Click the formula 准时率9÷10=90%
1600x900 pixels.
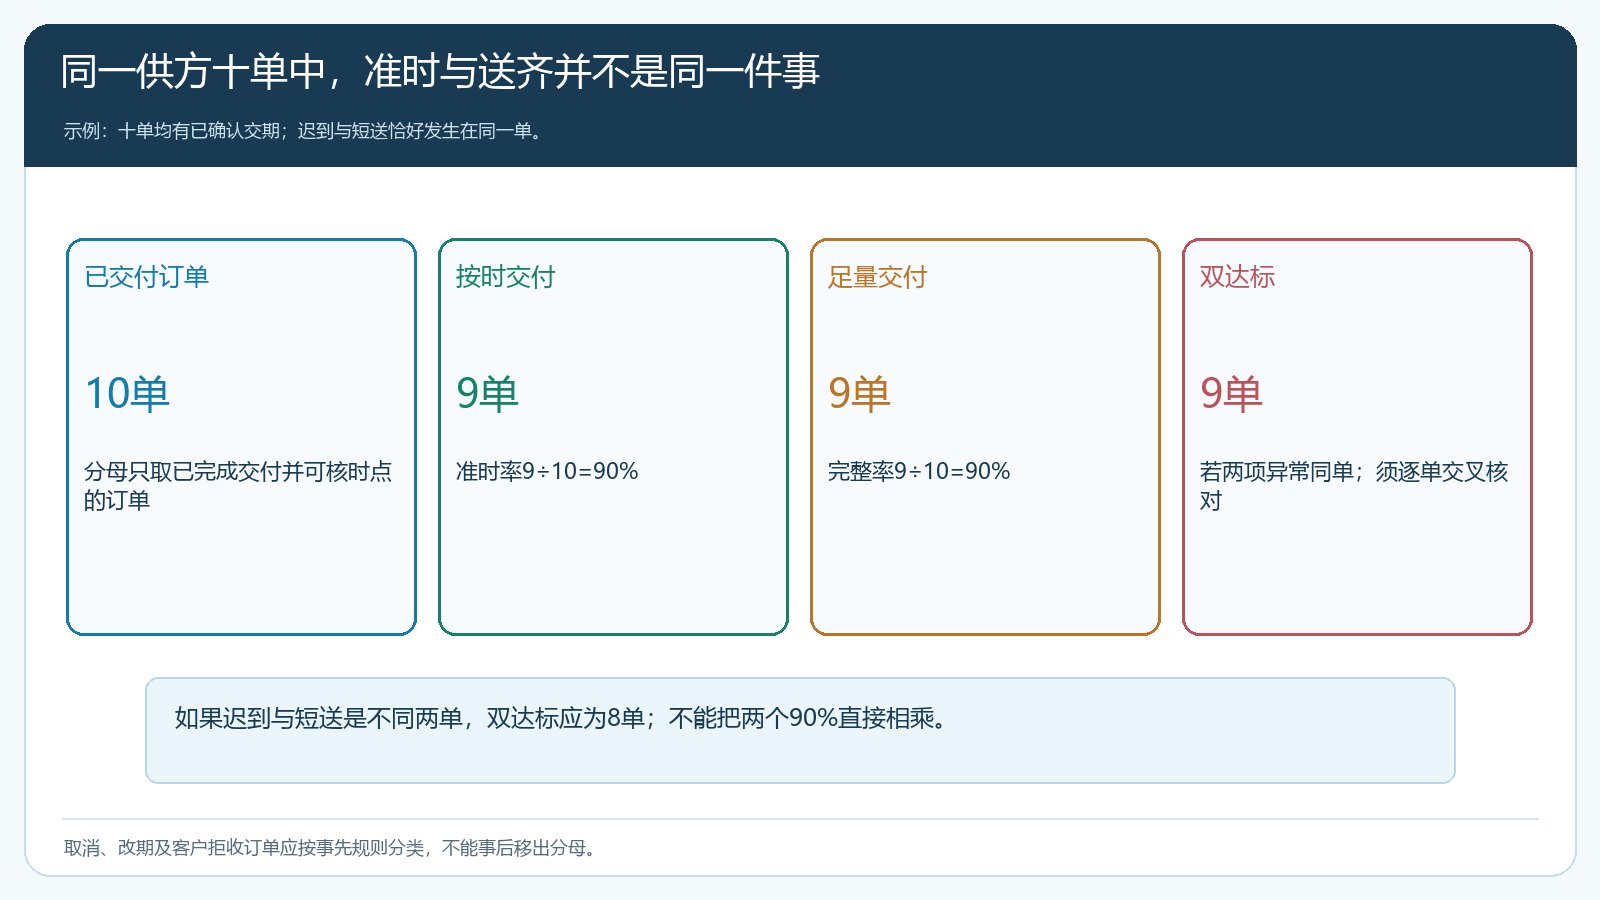pyautogui.click(x=547, y=471)
